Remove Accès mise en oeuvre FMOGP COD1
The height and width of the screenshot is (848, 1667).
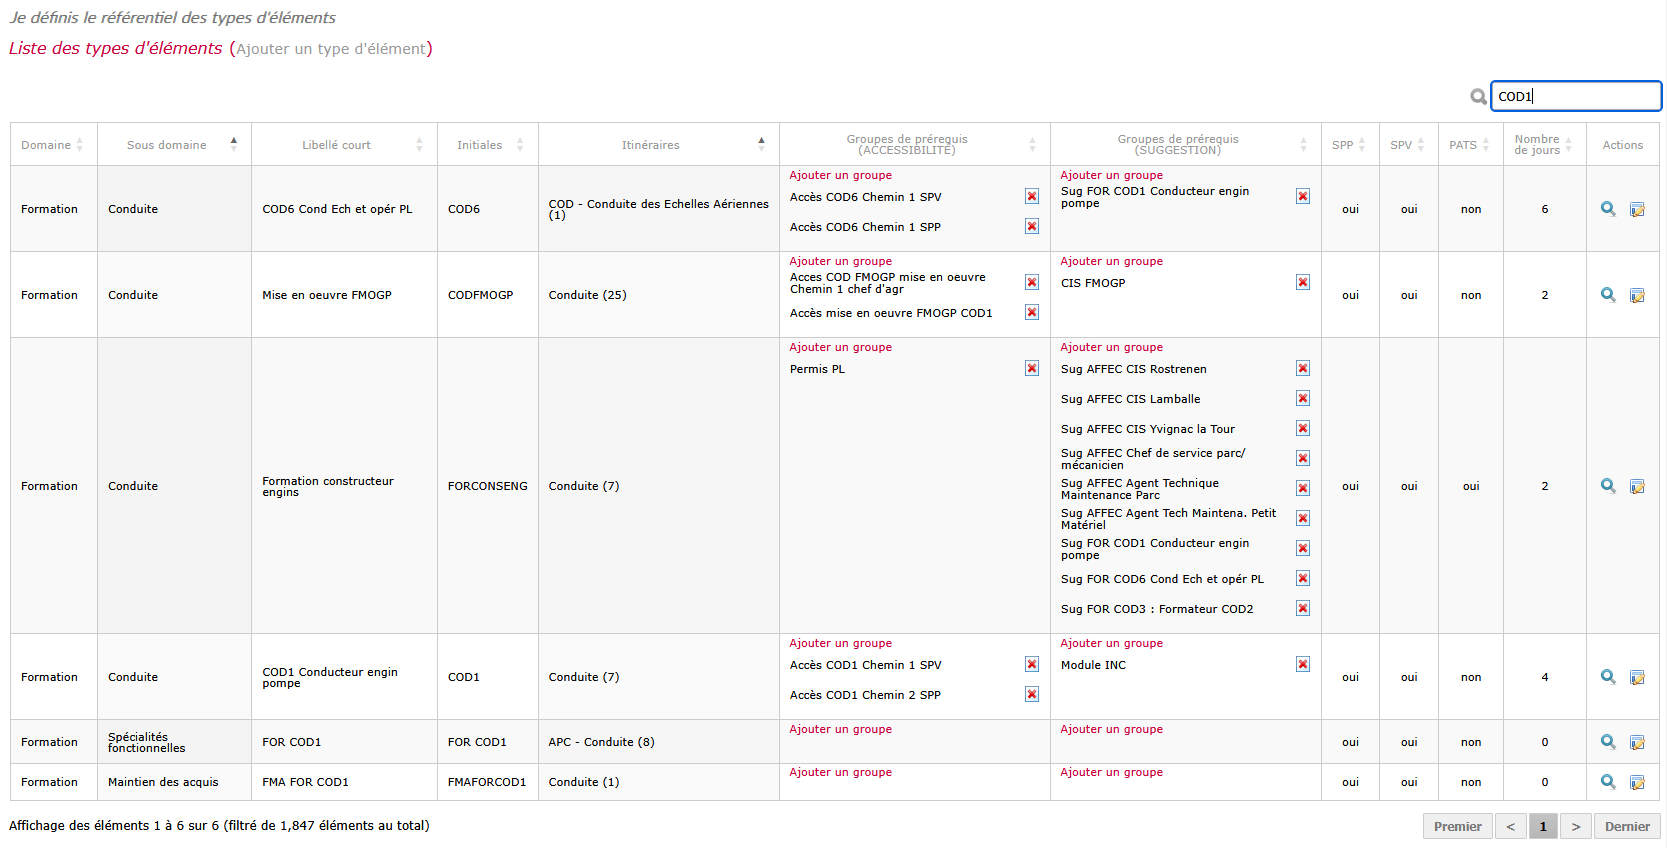1032,313
